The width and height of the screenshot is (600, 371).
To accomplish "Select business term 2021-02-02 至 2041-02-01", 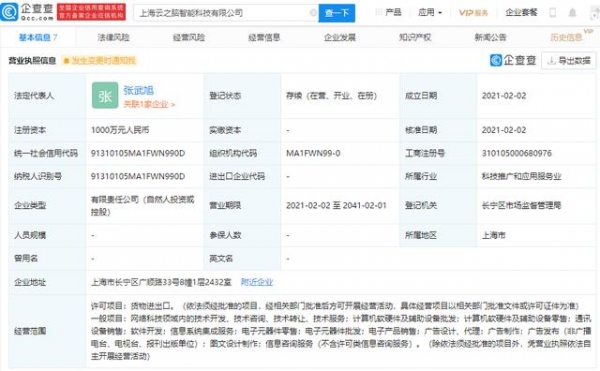I will click(x=336, y=205).
